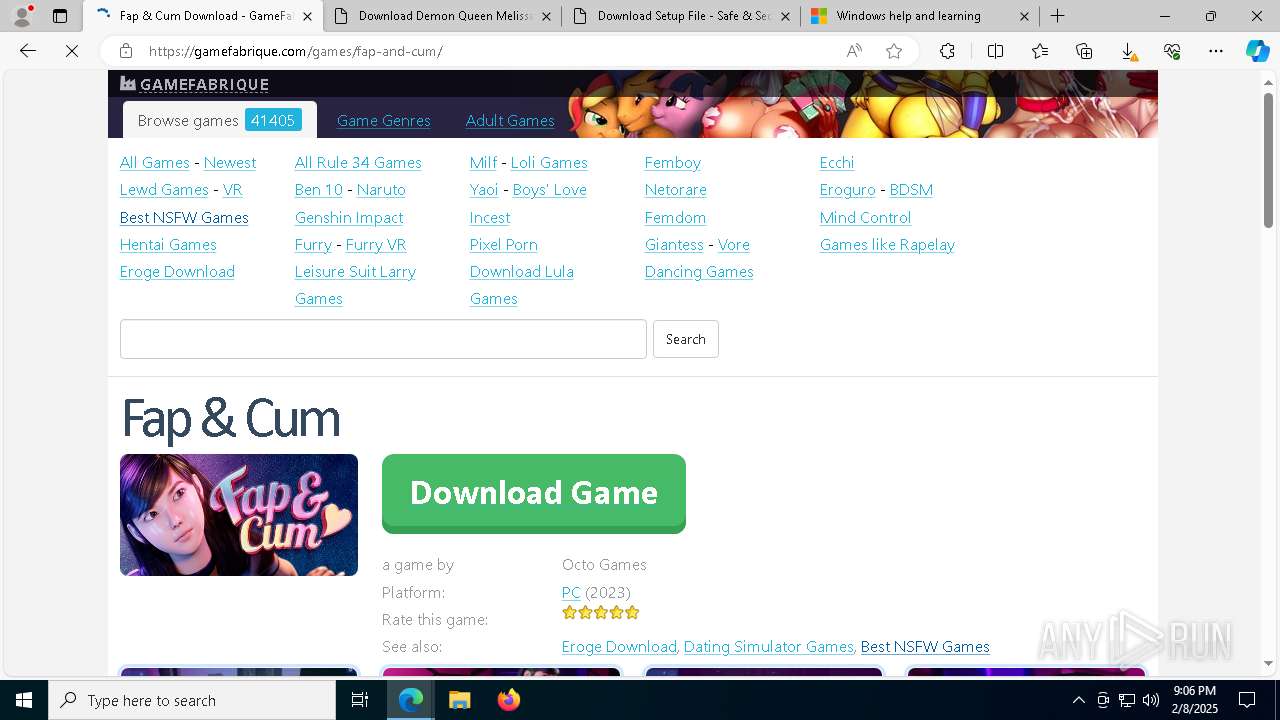This screenshot has height=720, width=1280.
Task: Close Windows help and learning tab
Action: 1025,16
